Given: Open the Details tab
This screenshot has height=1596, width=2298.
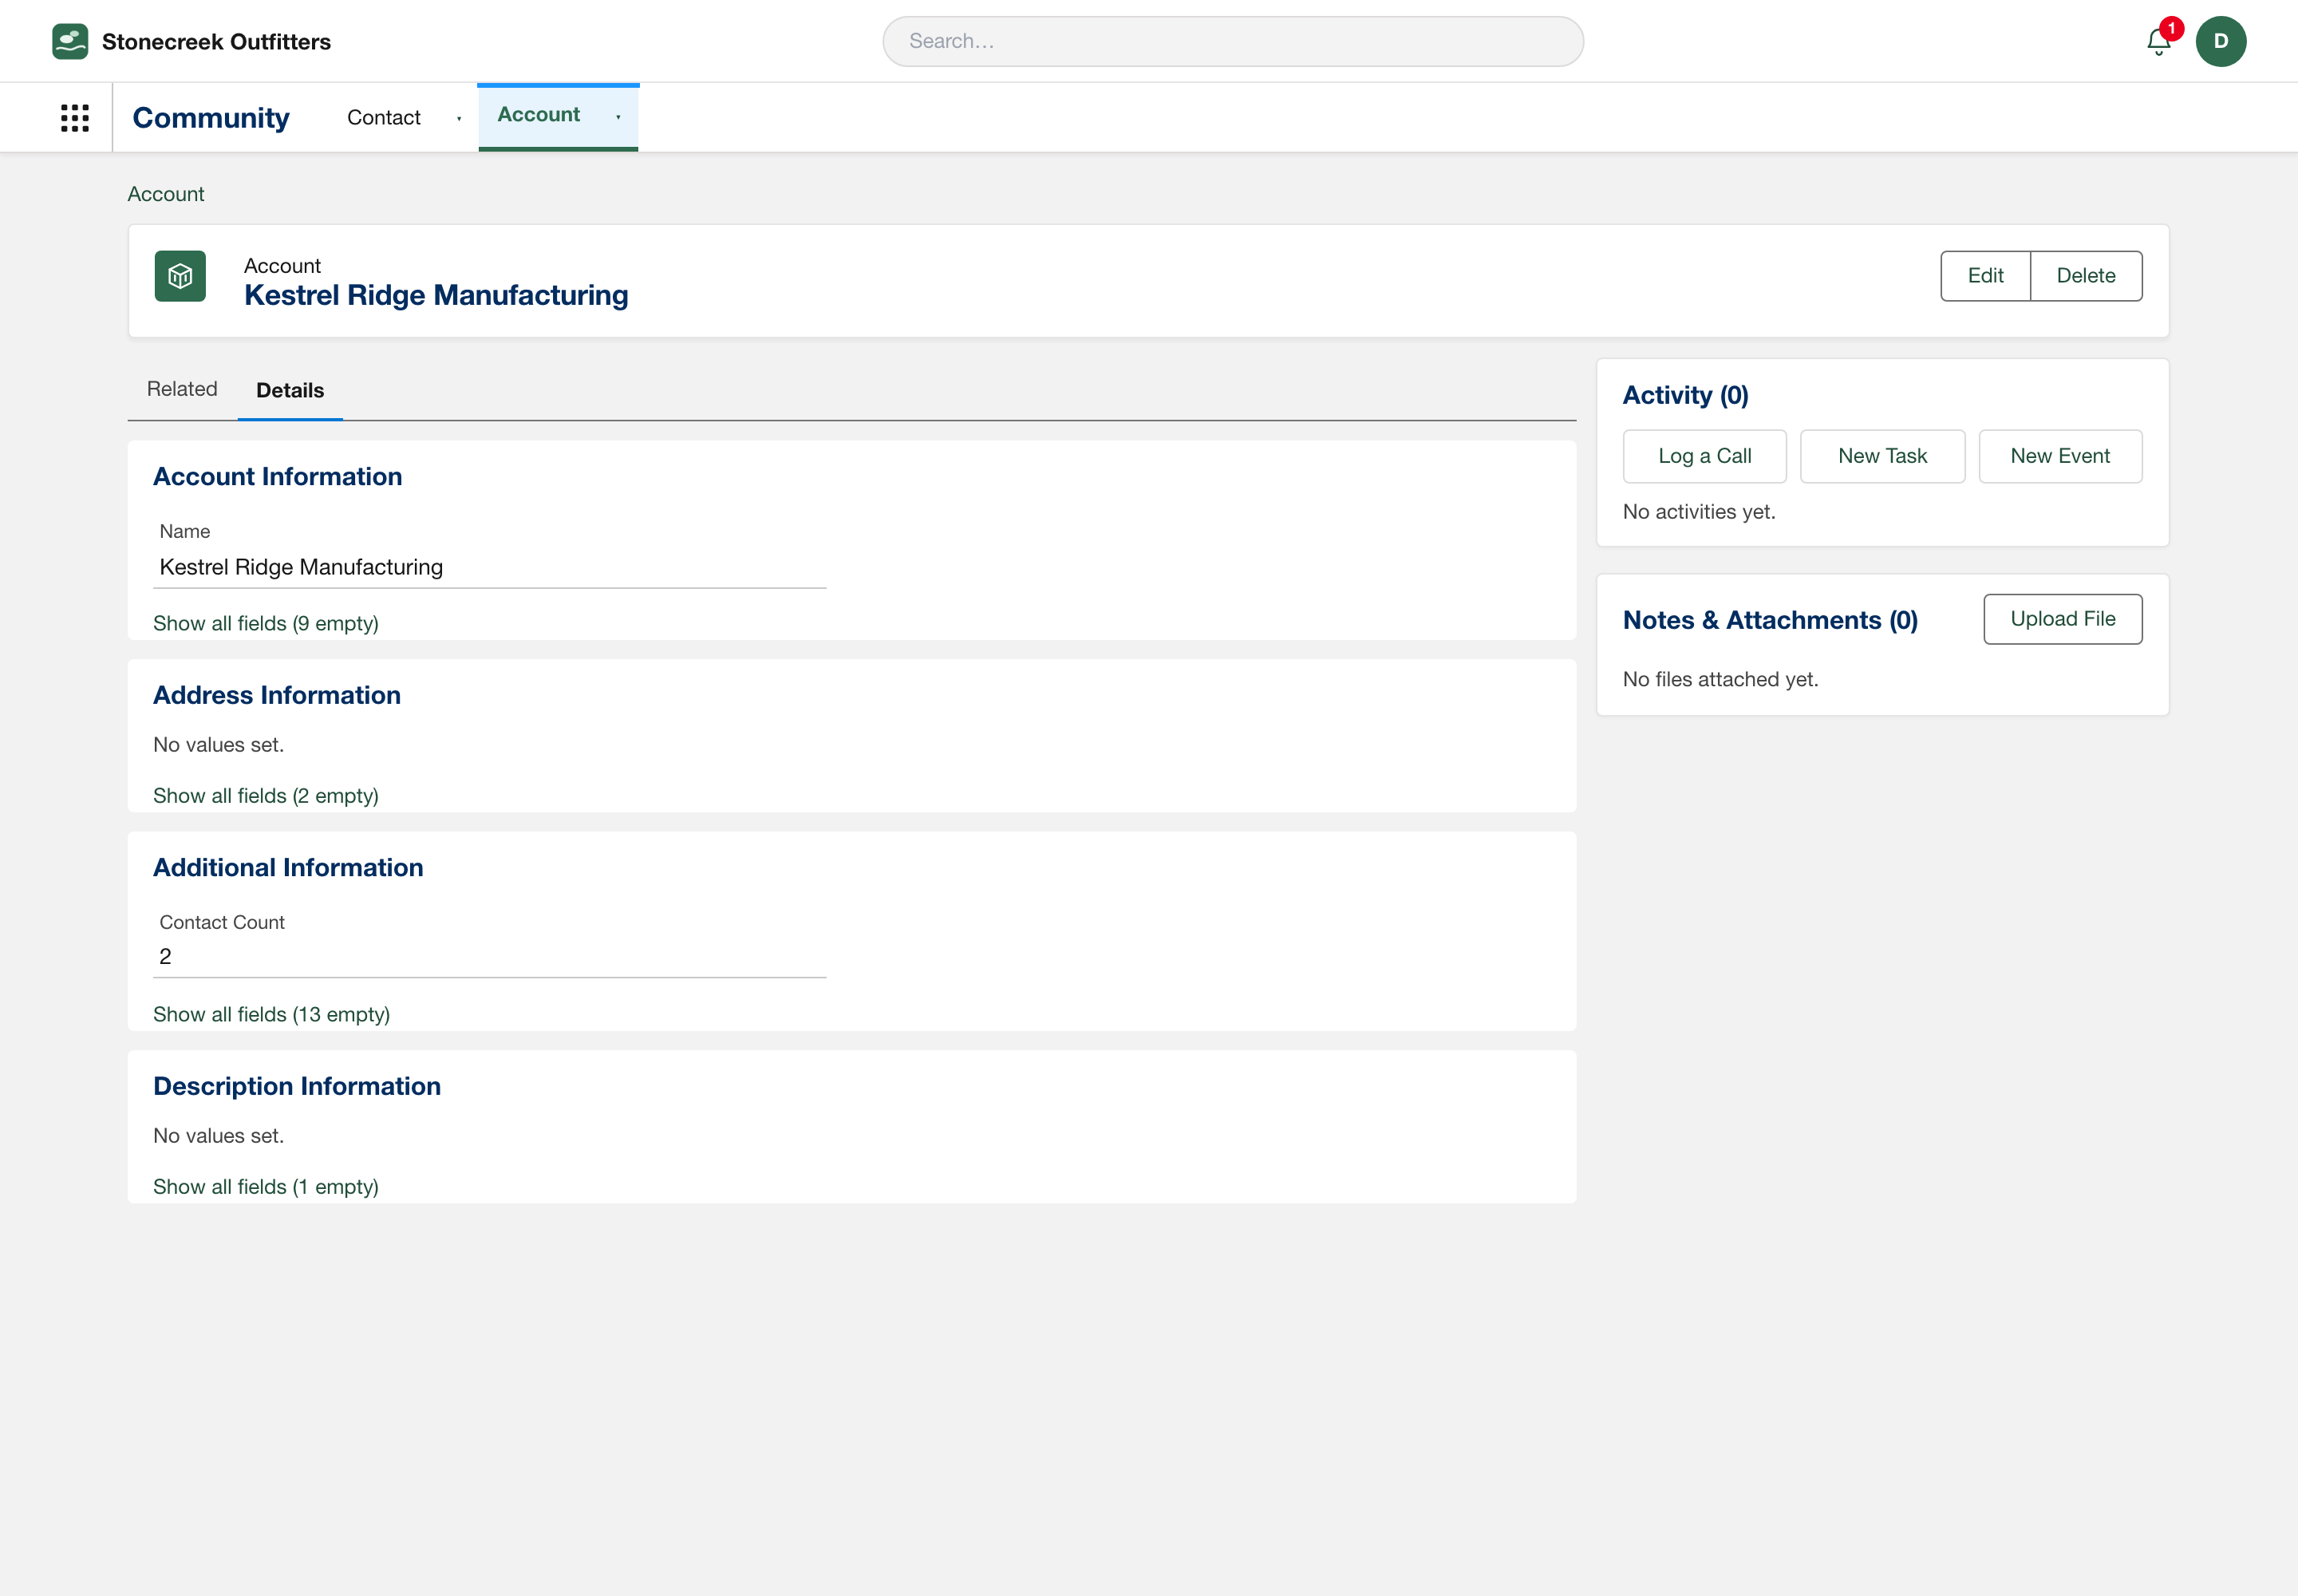Looking at the screenshot, I should pyautogui.click(x=290, y=390).
